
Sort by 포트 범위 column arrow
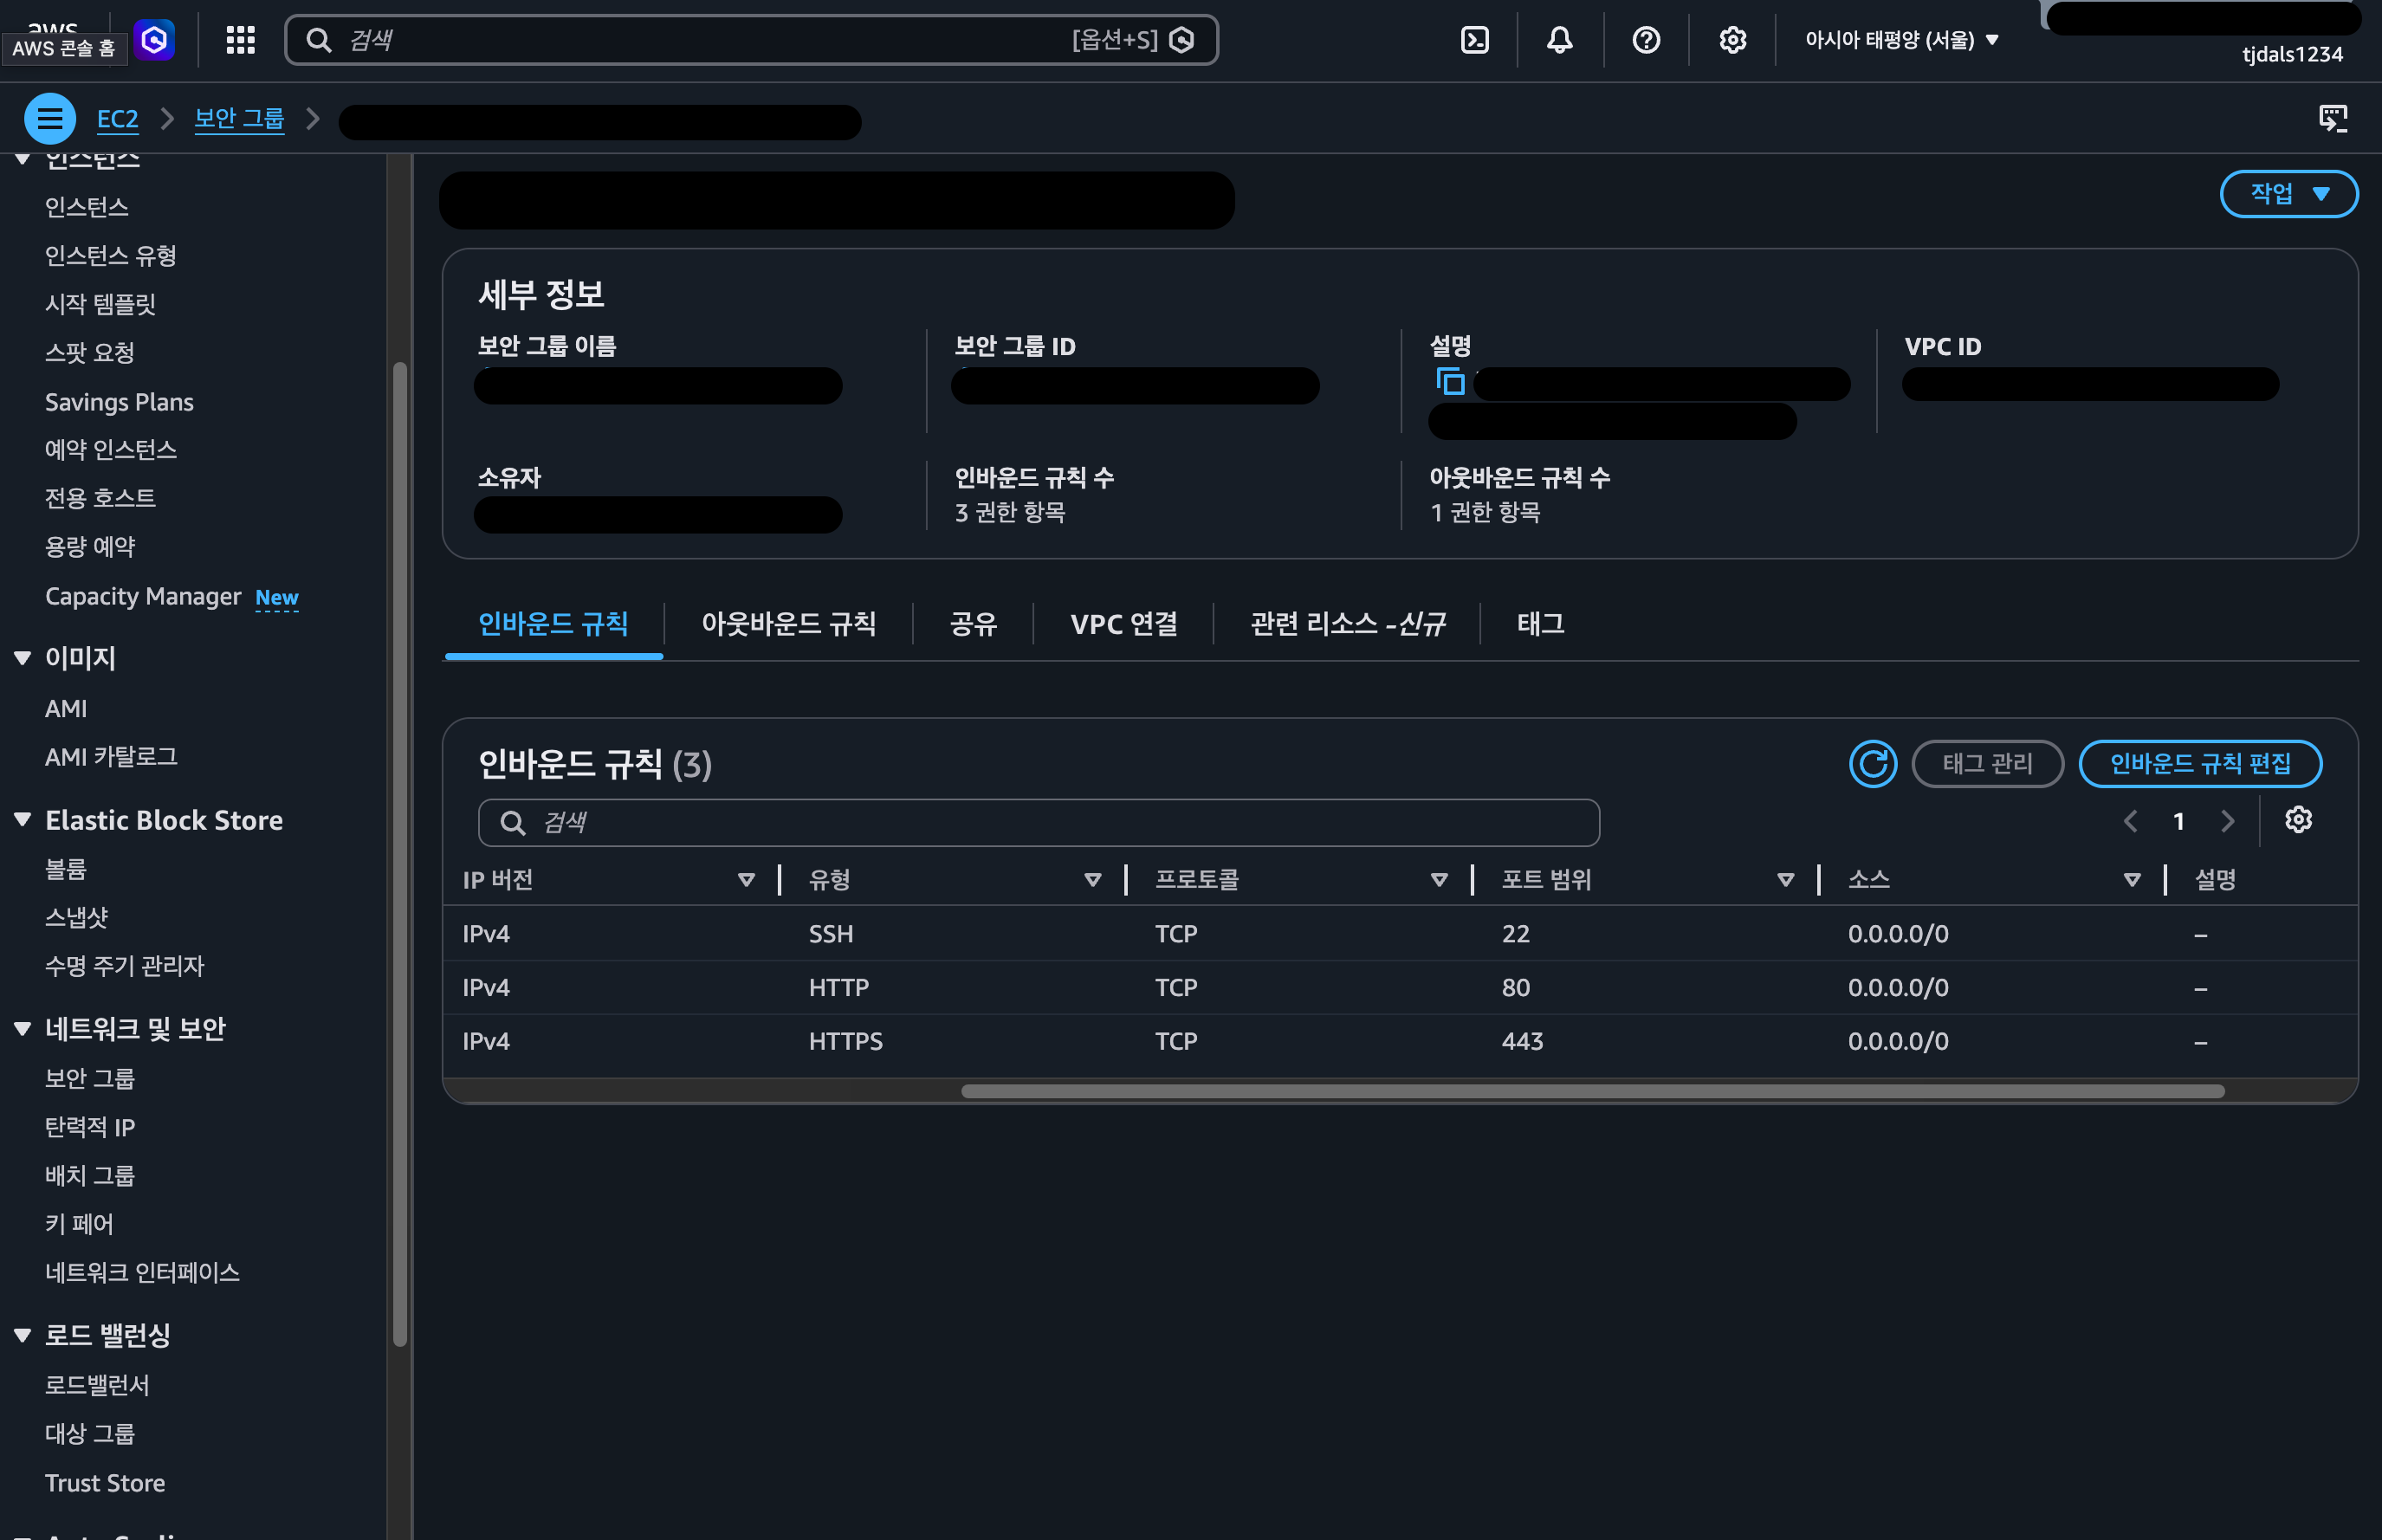(1785, 880)
